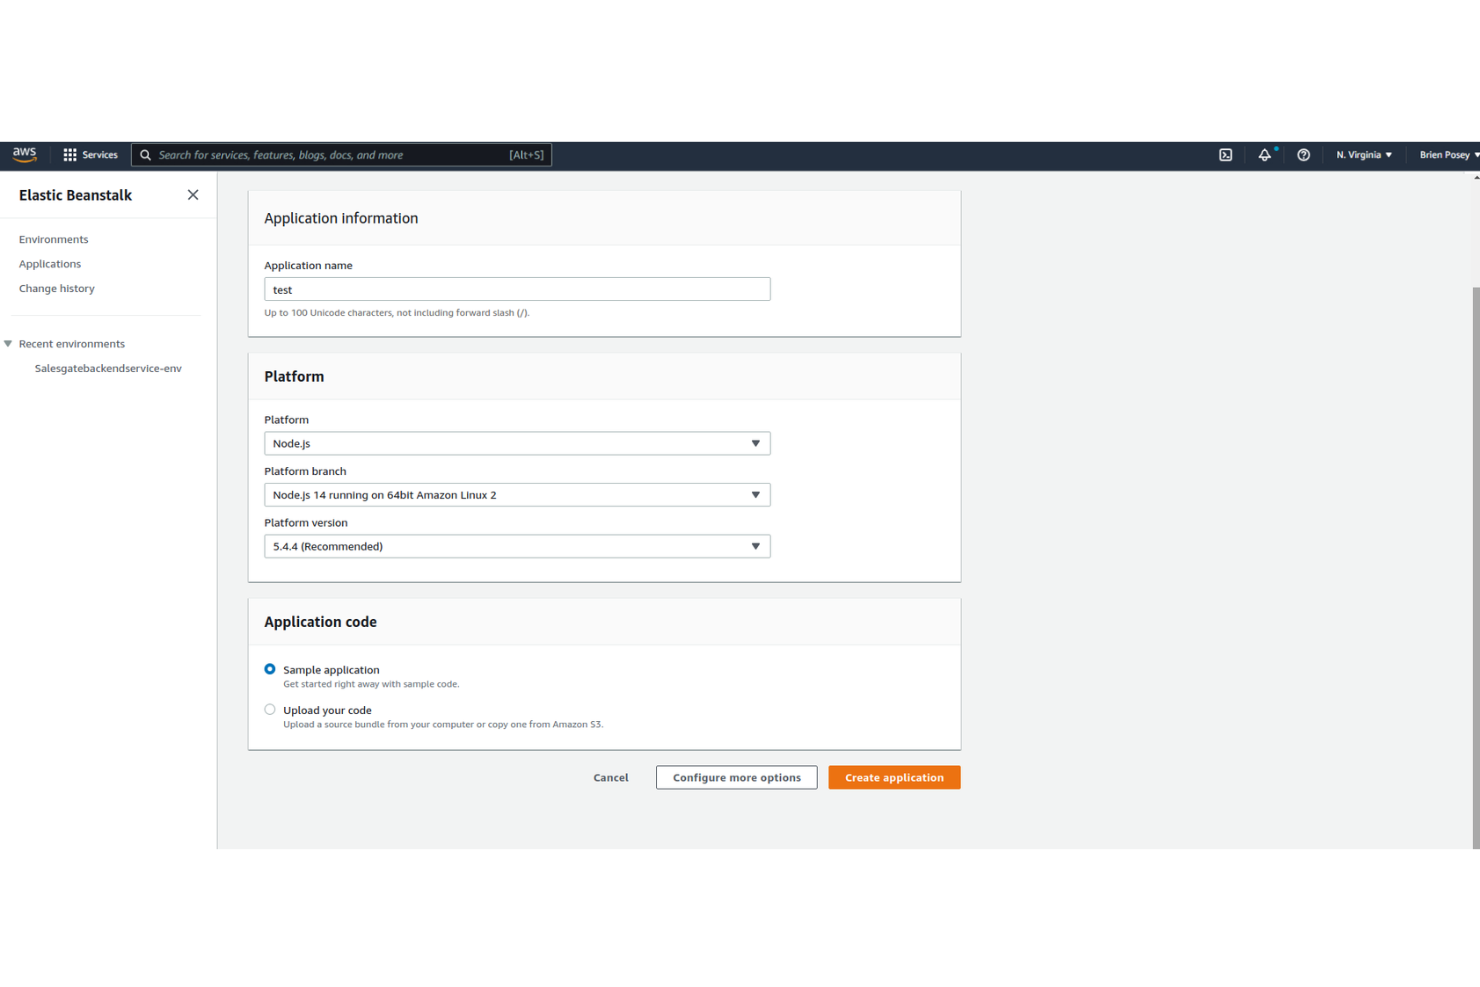Open the notifications bell icon

click(1265, 155)
